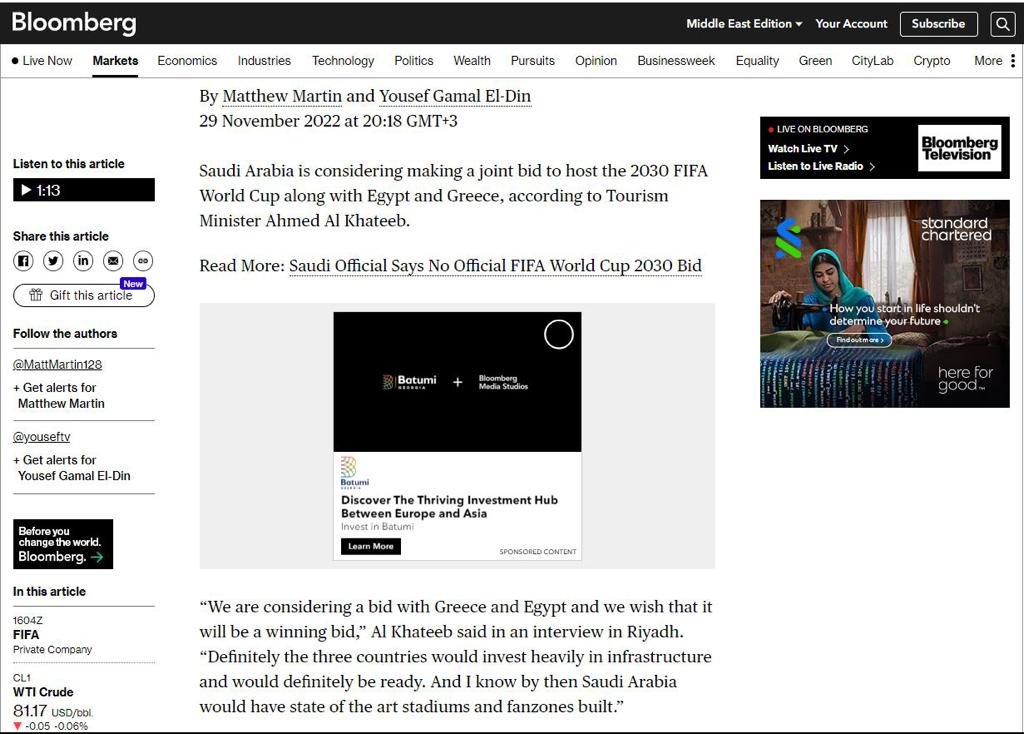Click the 'Share this article' heading

click(61, 236)
